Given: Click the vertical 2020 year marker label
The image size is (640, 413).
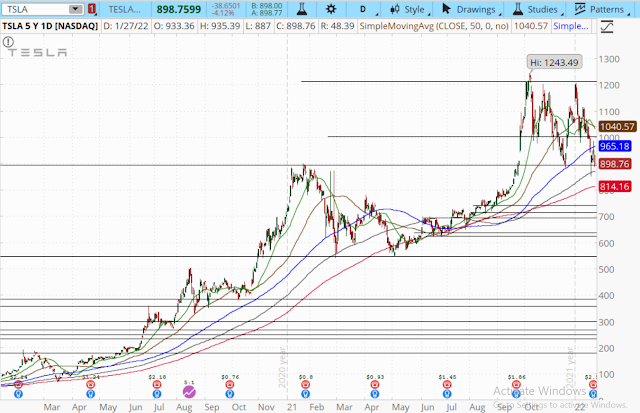Looking at the screenshot, I should coord(282,367).
